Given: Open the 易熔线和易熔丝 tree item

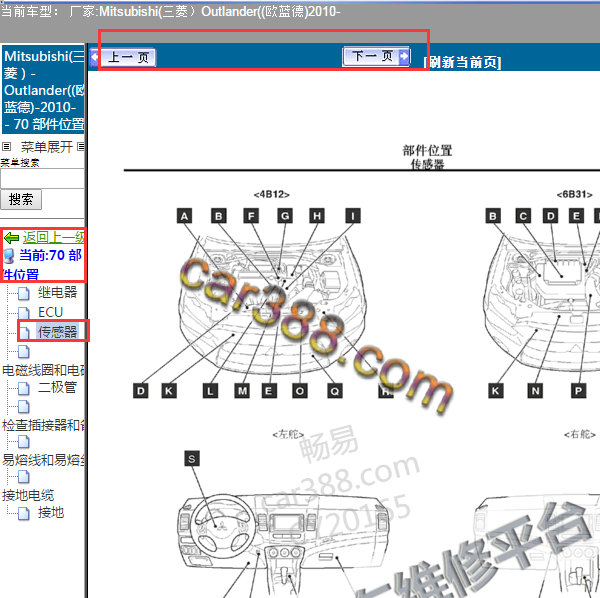Looking at the screenshot, I should [x=43, y=460].
